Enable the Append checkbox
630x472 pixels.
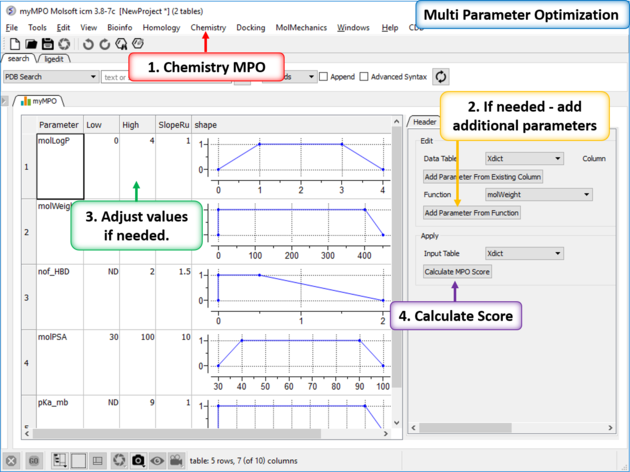click(x=324, y=77)
